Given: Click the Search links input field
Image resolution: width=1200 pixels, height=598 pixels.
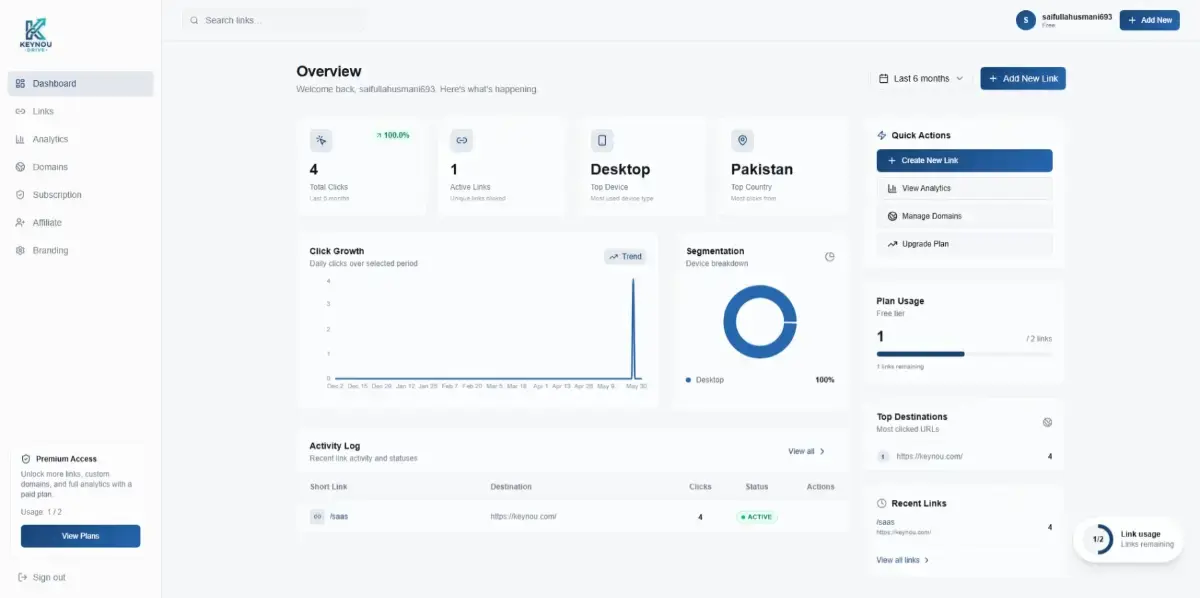Looking at the screenshot, I should pos(275,20).
